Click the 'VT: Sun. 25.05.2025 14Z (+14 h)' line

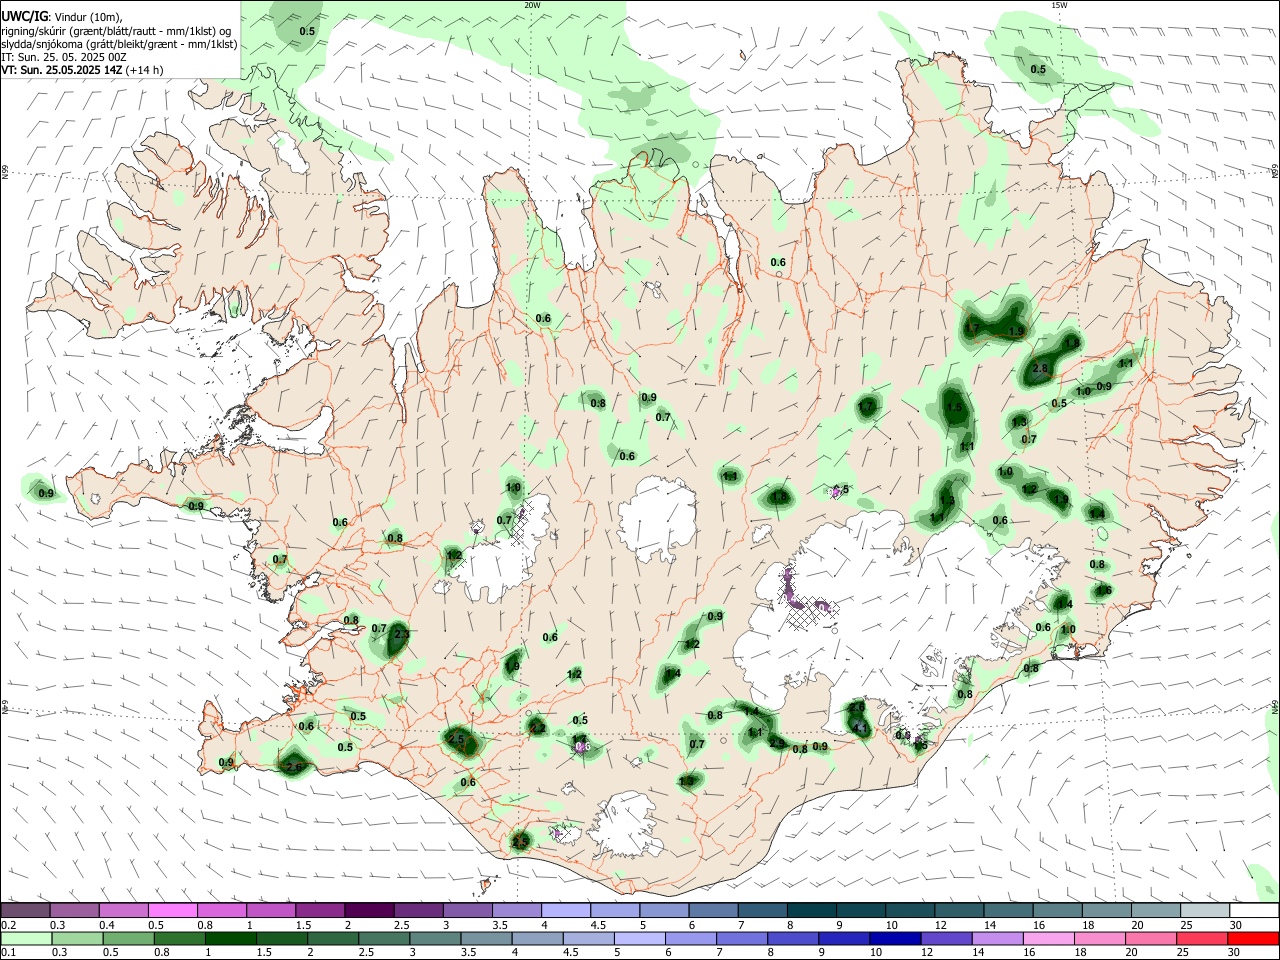click(82, 70)
